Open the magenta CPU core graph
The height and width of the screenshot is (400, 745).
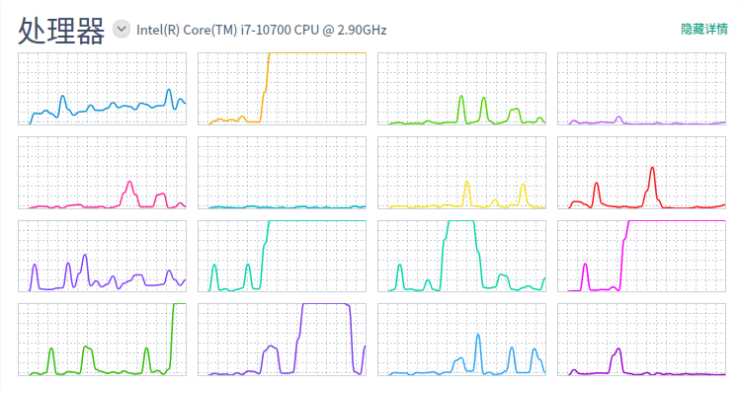[641, 256]
